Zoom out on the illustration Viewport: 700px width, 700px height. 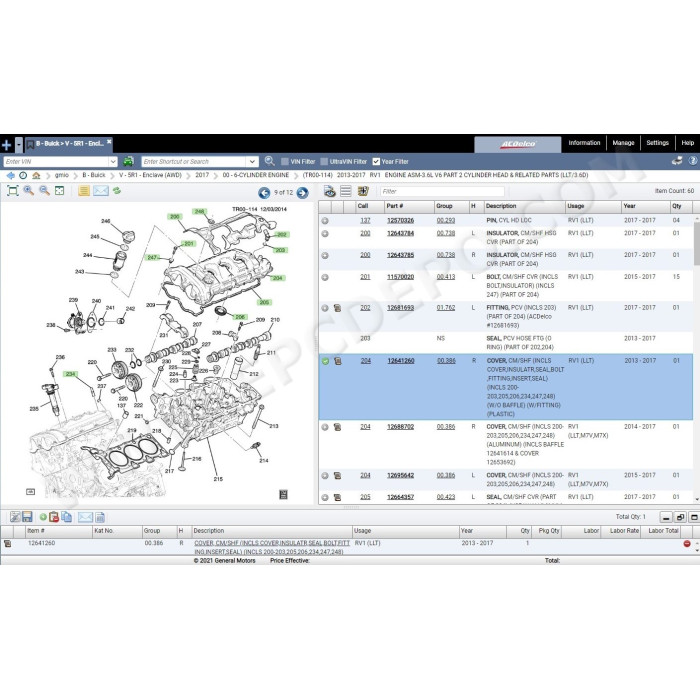pyautogui.click(x=44, y=191)
